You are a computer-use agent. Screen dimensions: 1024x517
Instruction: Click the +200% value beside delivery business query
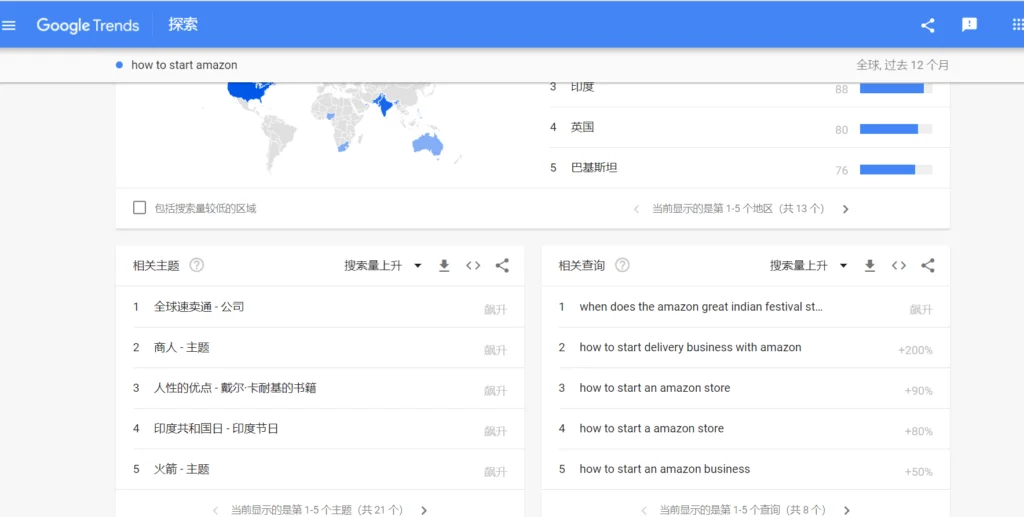[x=915, y=350]
